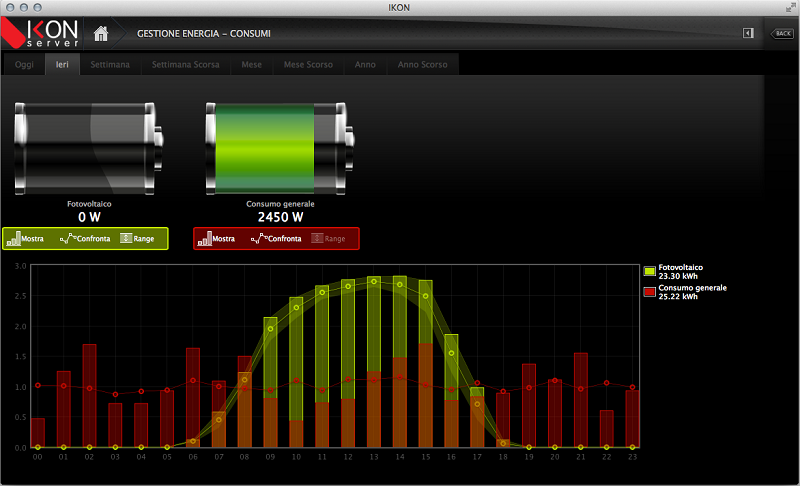Toggle Confronta for Fotovoltaico
The width and height of the screenshot is (800, 486).
point(85,238)
